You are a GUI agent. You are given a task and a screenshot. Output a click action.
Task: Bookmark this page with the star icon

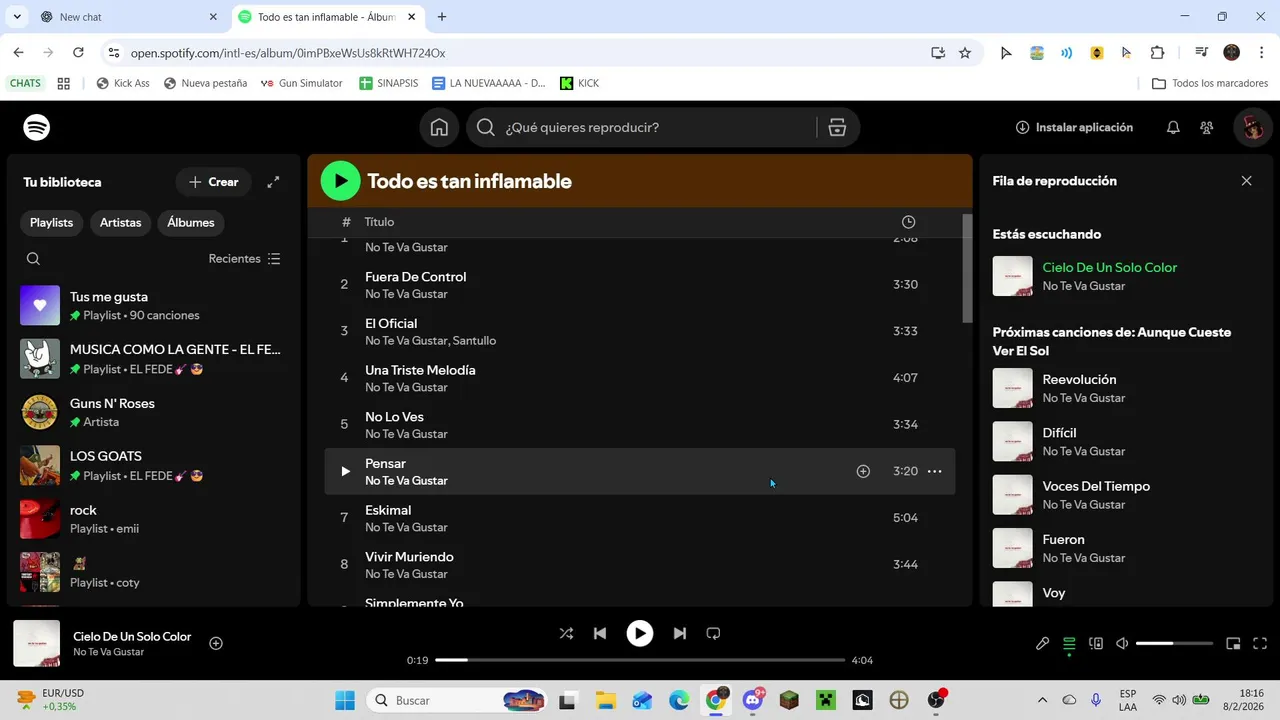coord(965,53)
